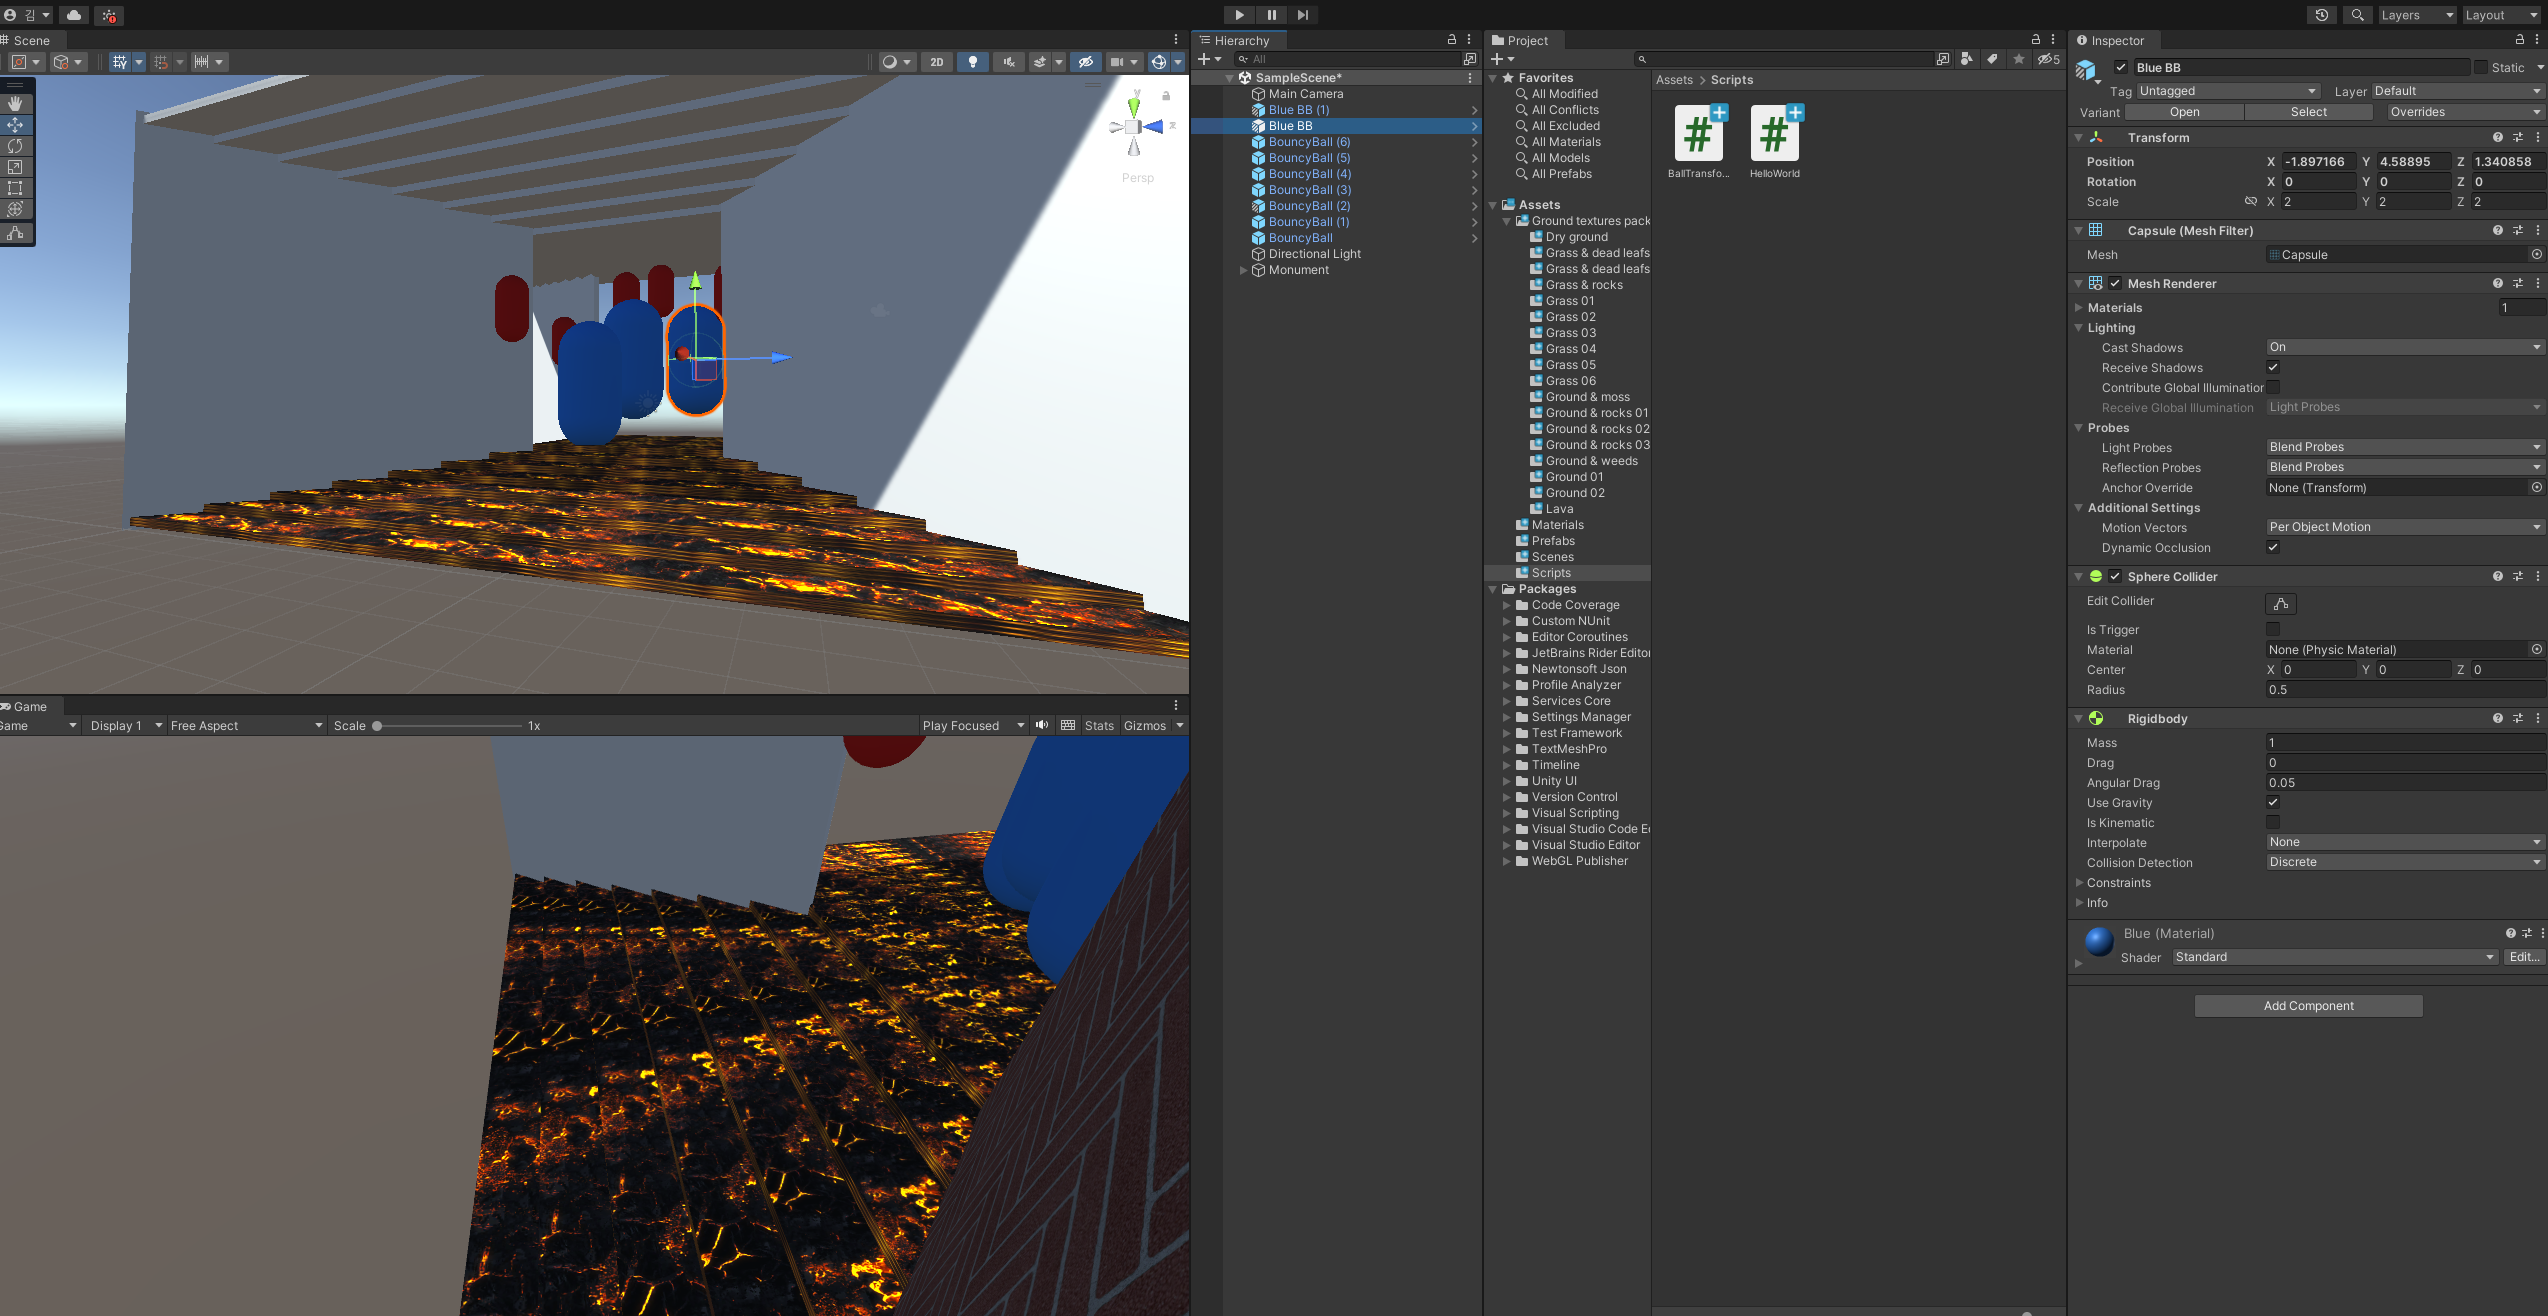Open the Cast Shadows dropdown
Screen dimensions: 2548x1316
coord(2404,347)
